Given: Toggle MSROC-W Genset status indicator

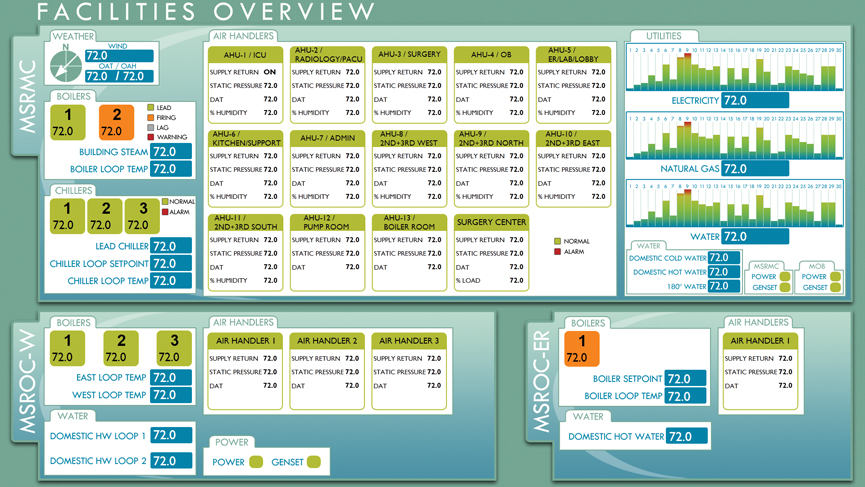Looking at the screenshot, I should pyautogui.click(x=314, y=462).
